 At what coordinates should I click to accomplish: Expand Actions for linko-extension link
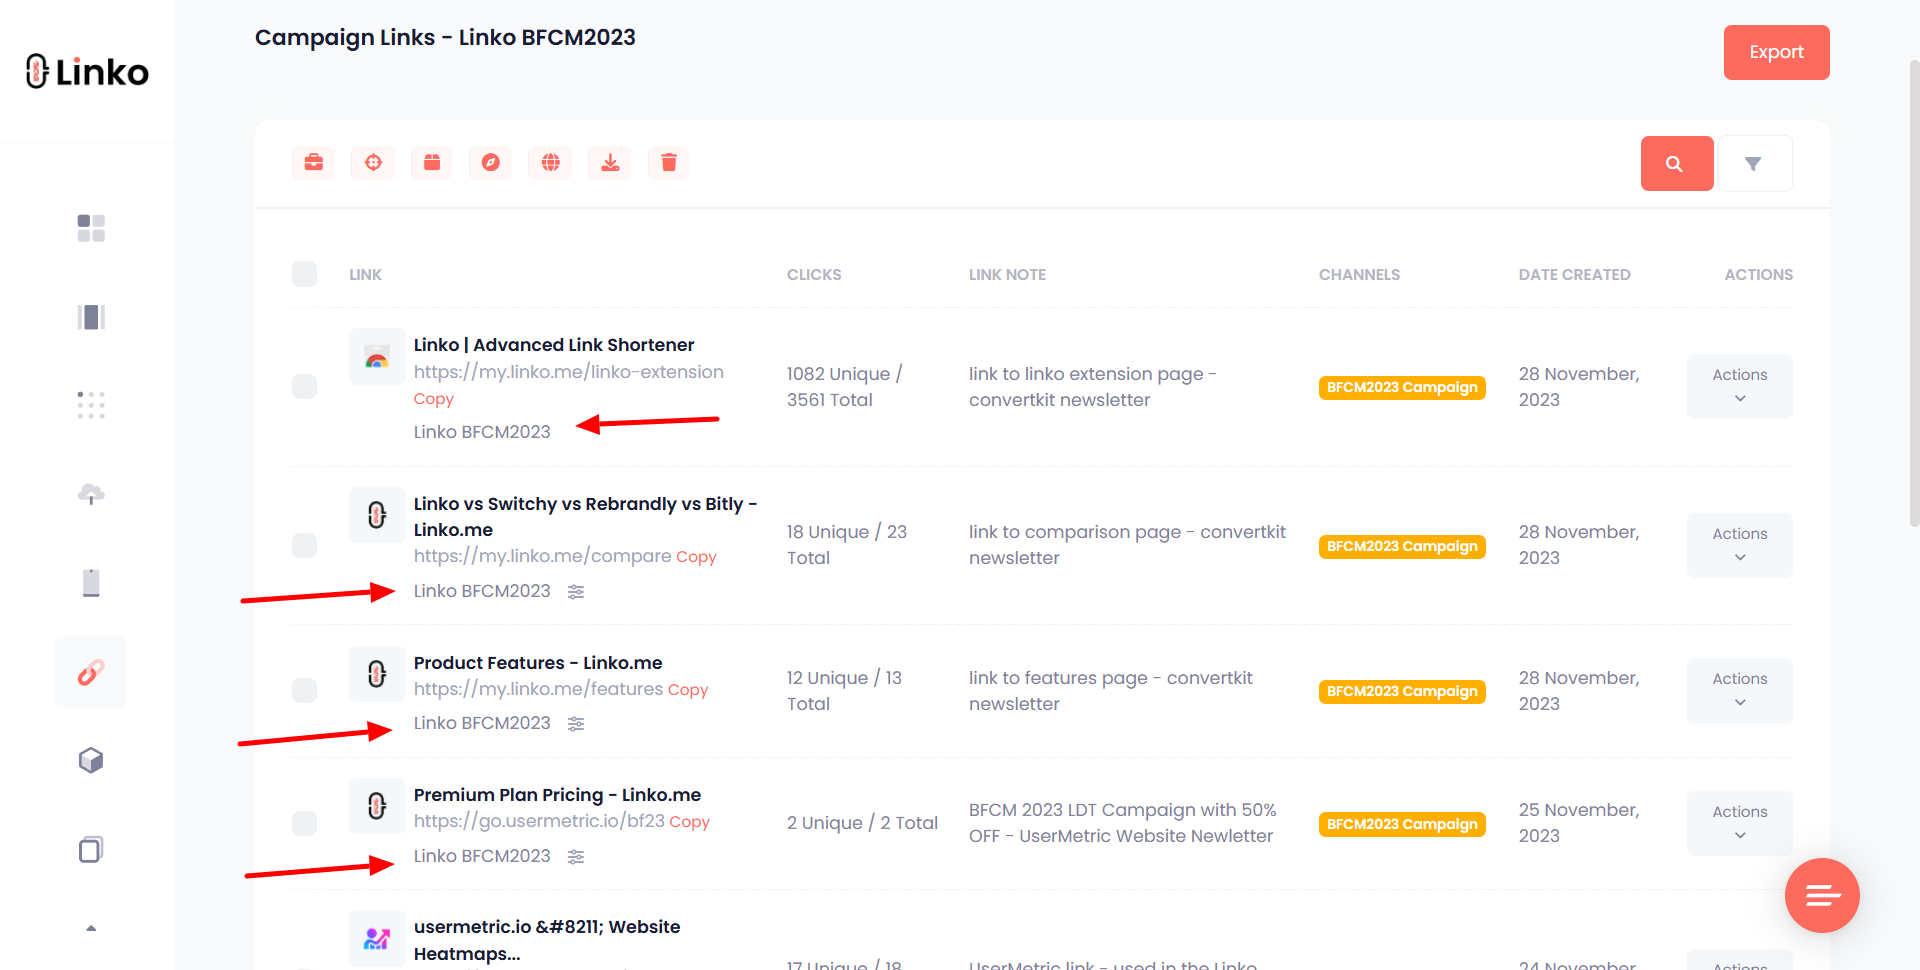coord(1739,386)
